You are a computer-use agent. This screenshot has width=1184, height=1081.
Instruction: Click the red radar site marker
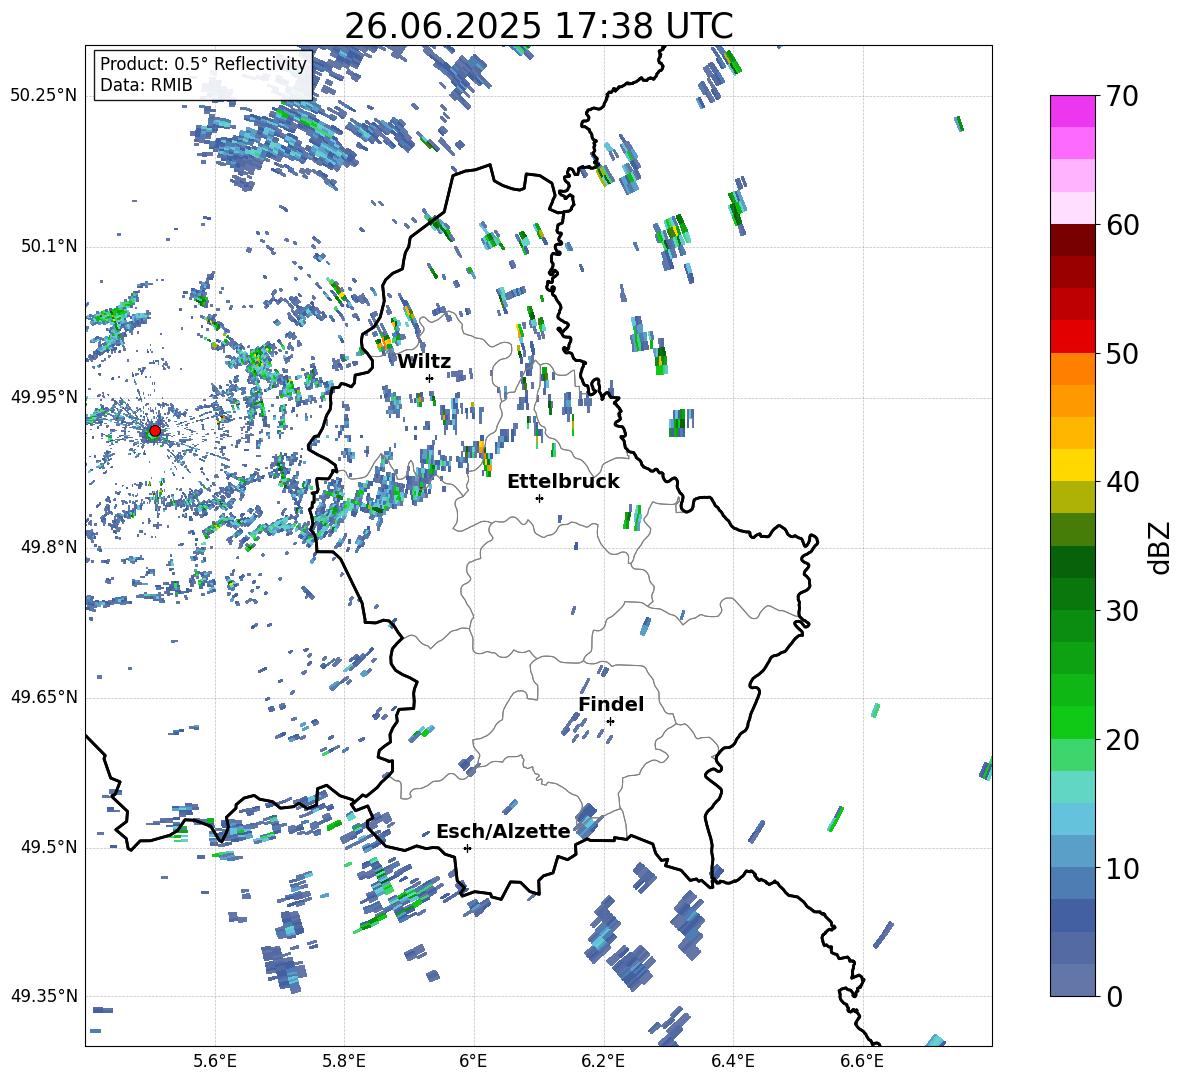pos(155,430)
